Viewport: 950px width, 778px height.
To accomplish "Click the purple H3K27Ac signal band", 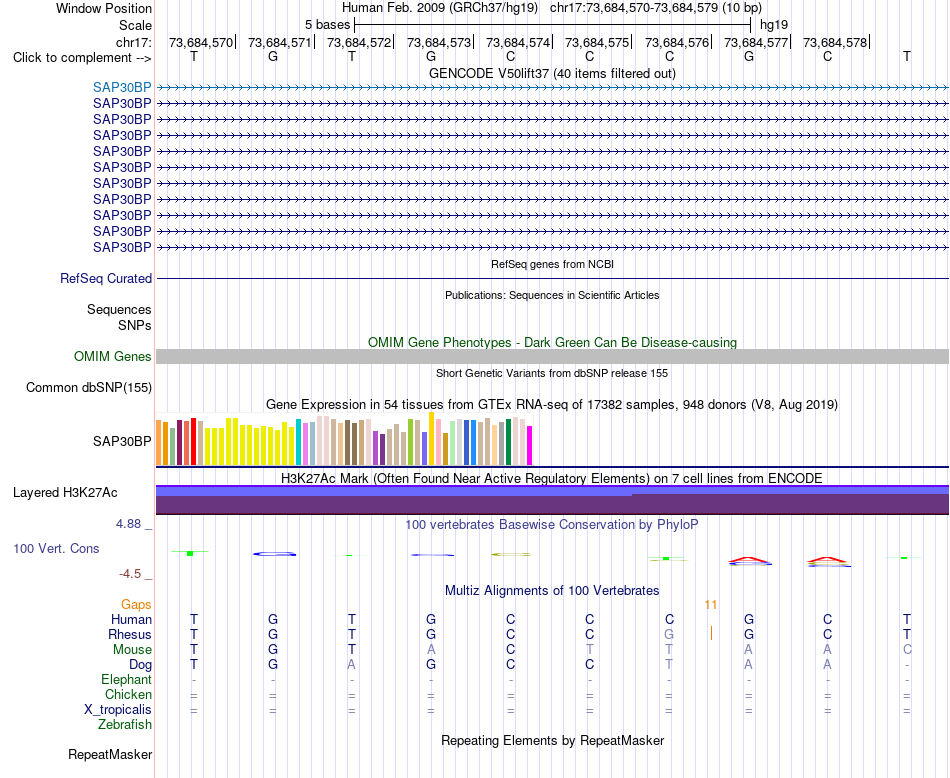I will [x=552, y=500].
